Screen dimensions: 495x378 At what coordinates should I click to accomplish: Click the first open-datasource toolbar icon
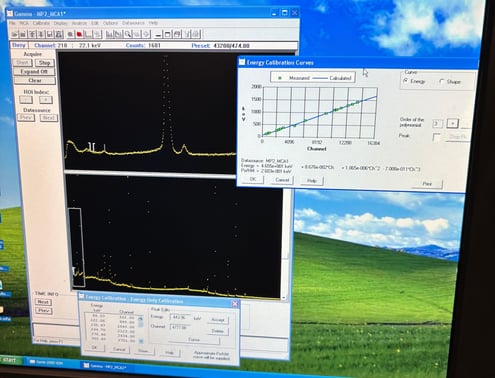coord(15,34)
